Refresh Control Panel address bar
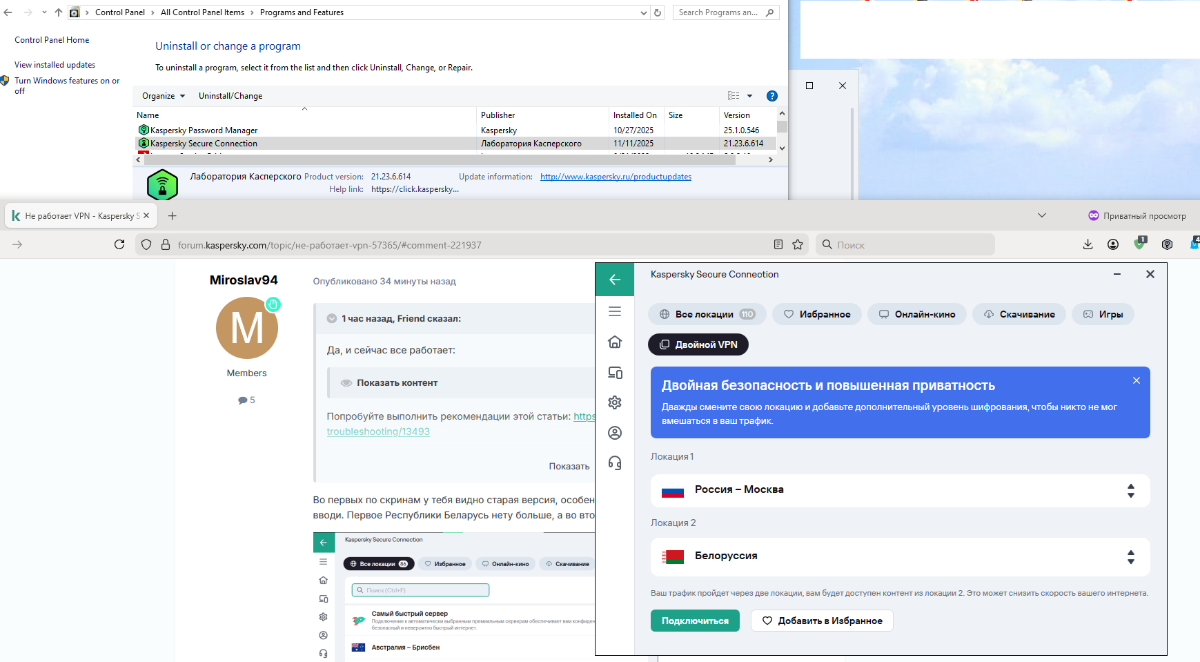This screenshot has height=662, width=1200. pos(657,13)
